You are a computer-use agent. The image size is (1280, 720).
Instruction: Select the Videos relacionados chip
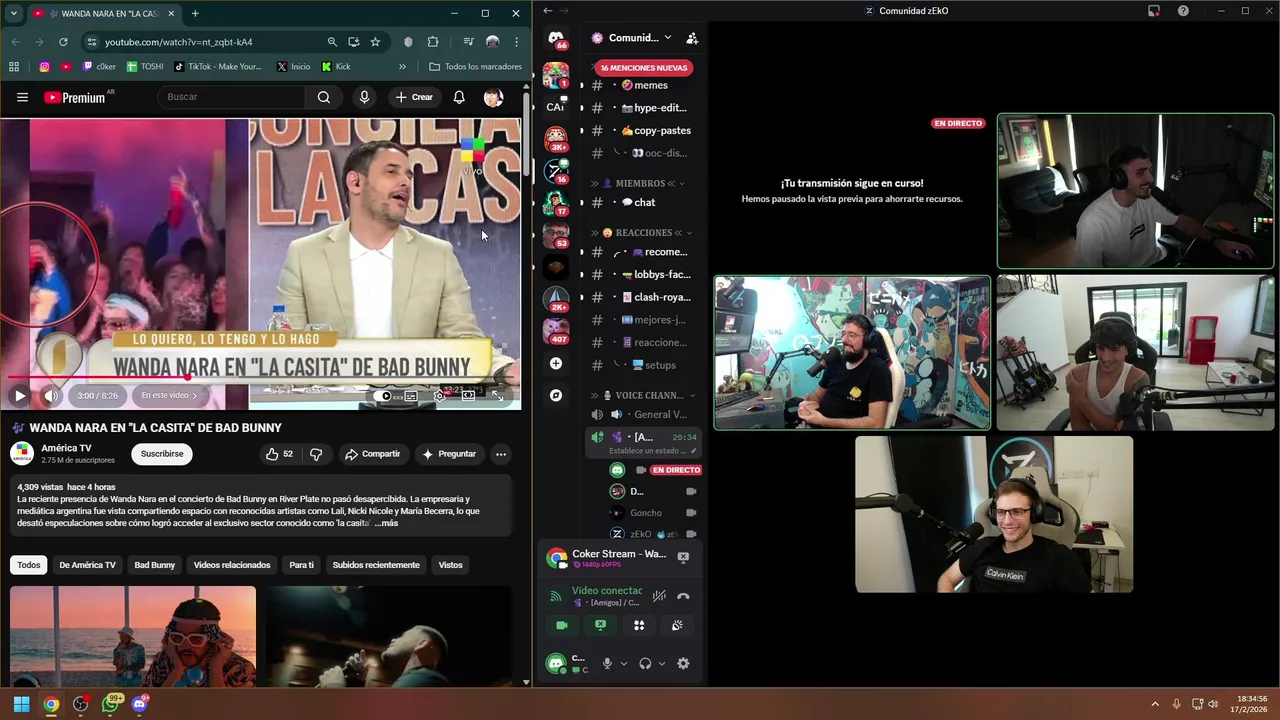(x=232, y=565)
